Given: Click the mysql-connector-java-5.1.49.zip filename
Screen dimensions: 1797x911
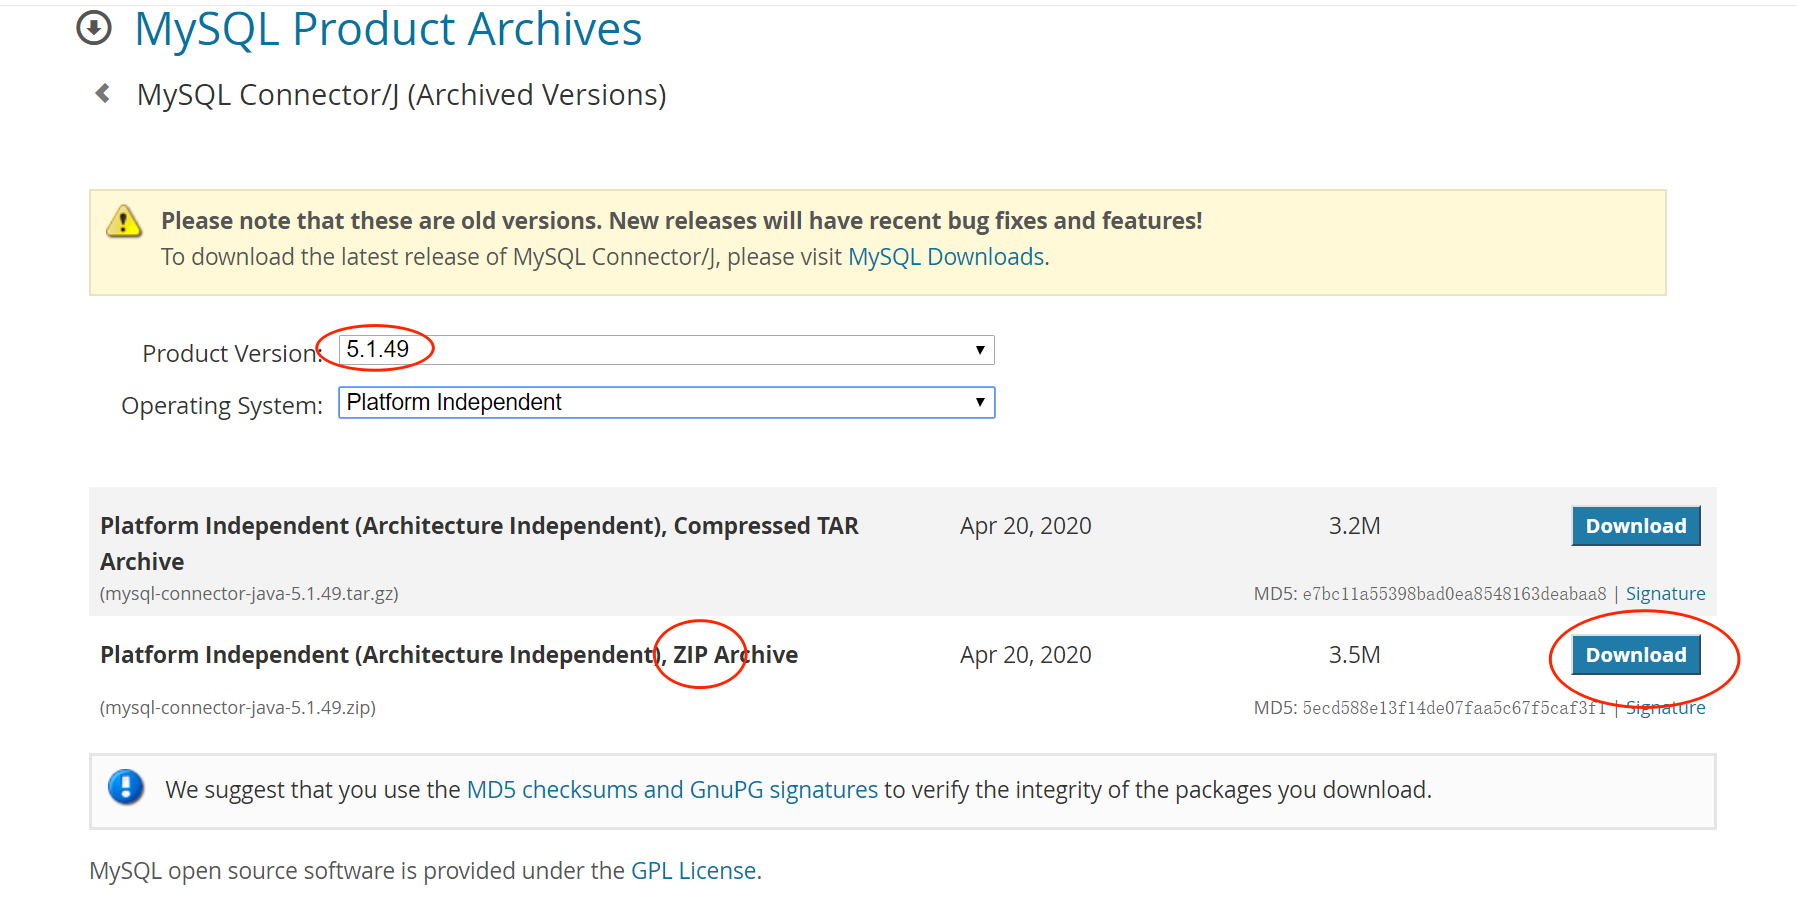Looking at the screenshot, I should pos(238,708).
